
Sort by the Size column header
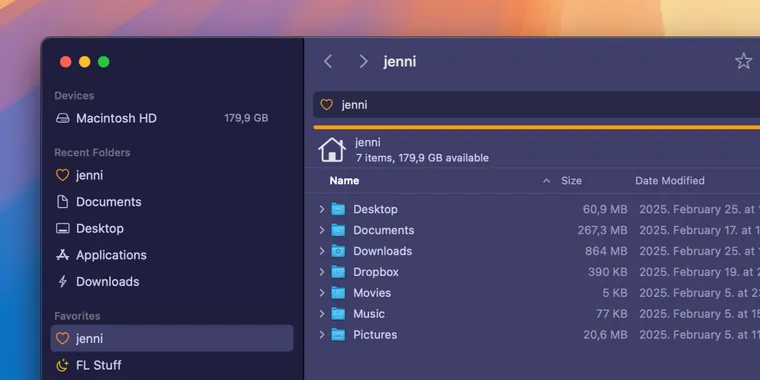[571, 181]
